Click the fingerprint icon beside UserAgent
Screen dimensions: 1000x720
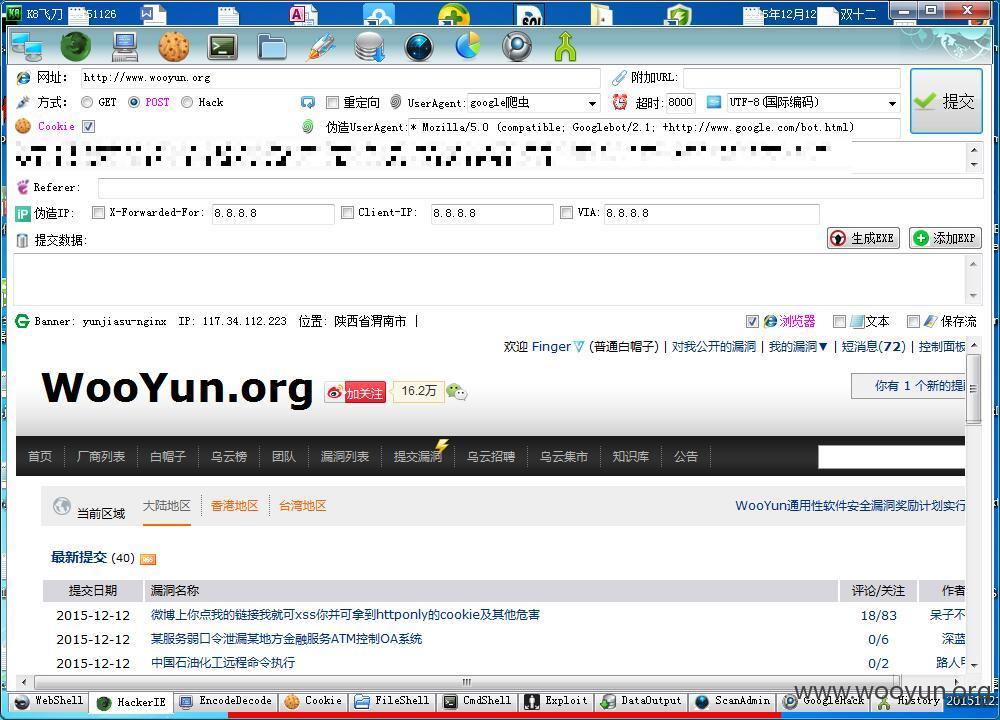(395, 101)
